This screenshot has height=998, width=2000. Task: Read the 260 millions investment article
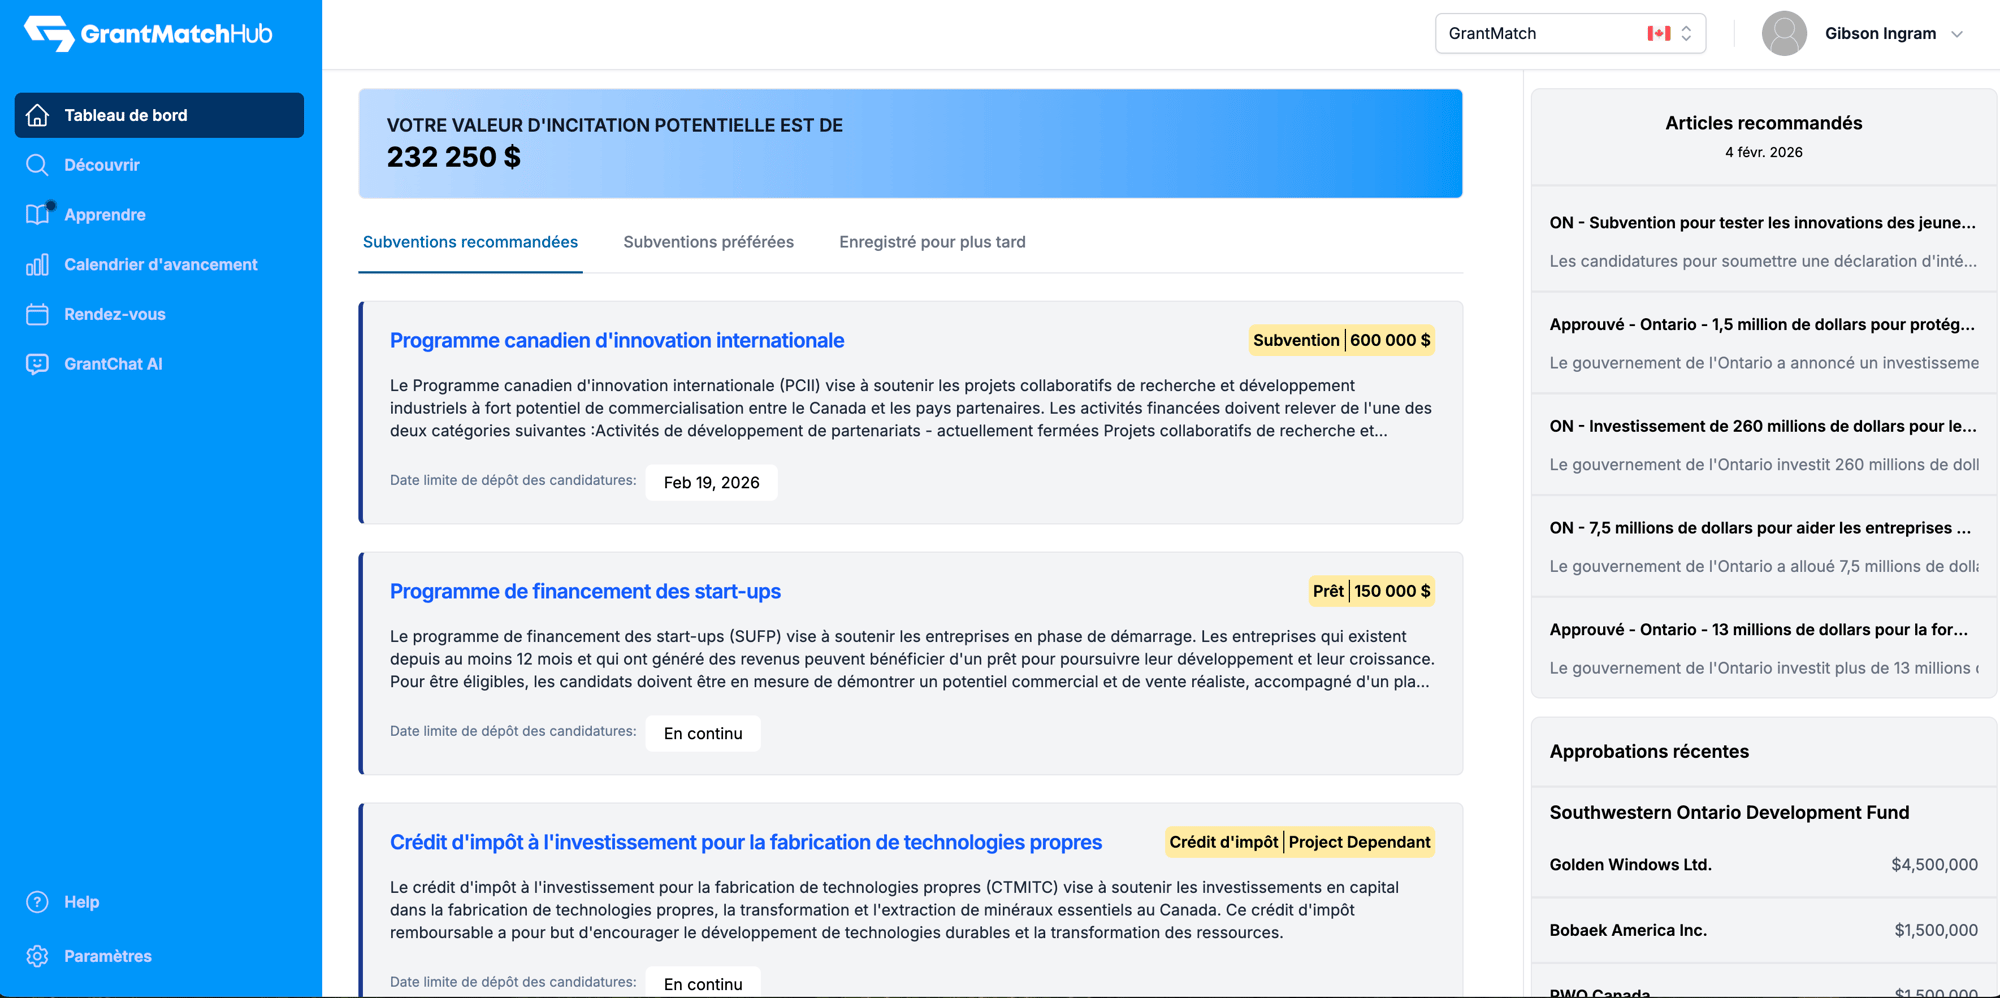[x=1763, y=427]
